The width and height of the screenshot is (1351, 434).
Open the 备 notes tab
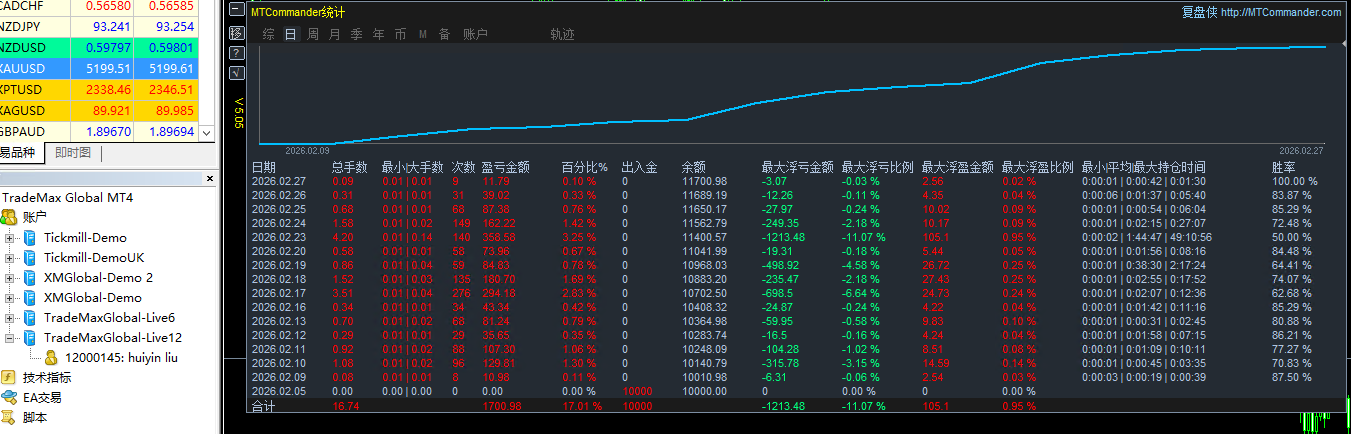[x=444, y=34]
